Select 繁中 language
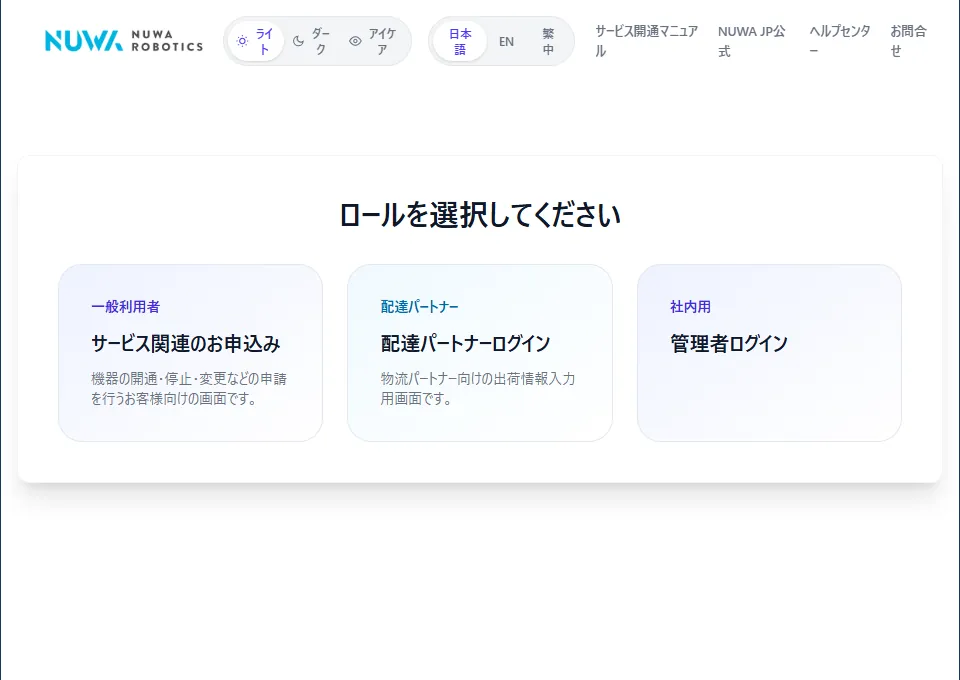Viewport: 960px width, 680px height. click(x=548, y=41)
